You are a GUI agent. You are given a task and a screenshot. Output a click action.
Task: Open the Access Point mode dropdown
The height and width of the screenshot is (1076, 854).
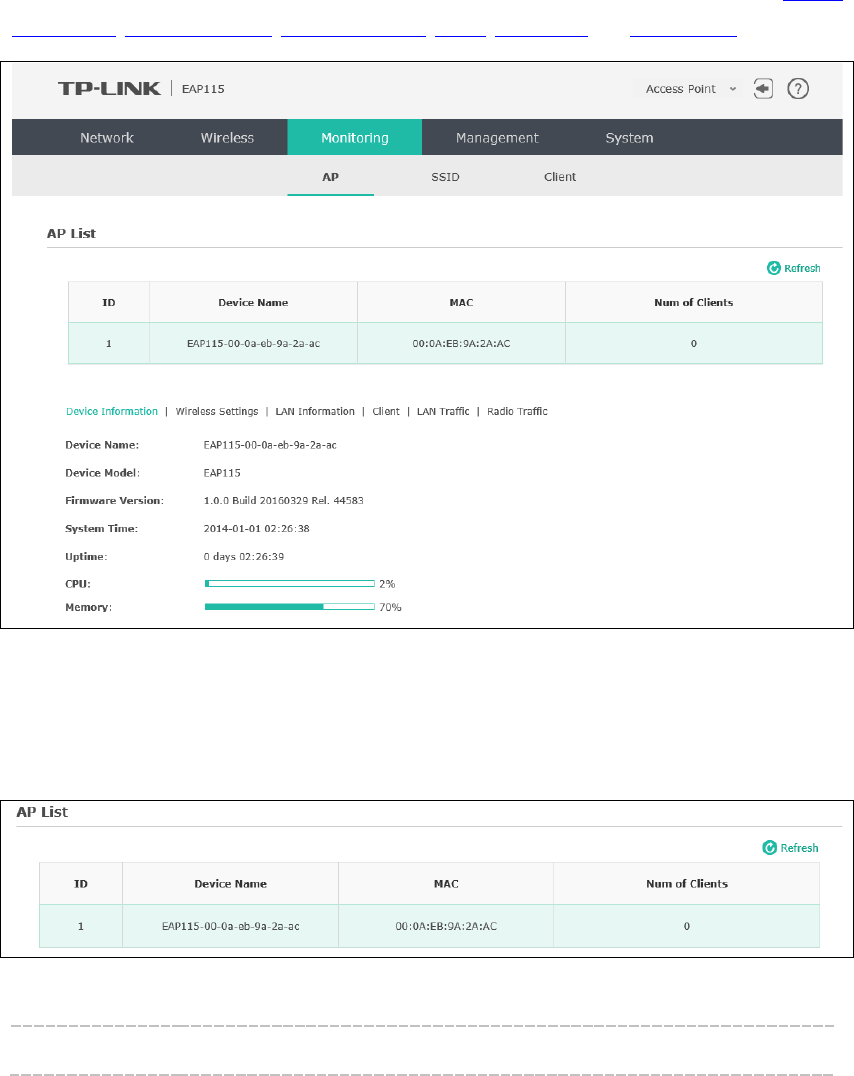pyautogui.click(x=691, y=89)
